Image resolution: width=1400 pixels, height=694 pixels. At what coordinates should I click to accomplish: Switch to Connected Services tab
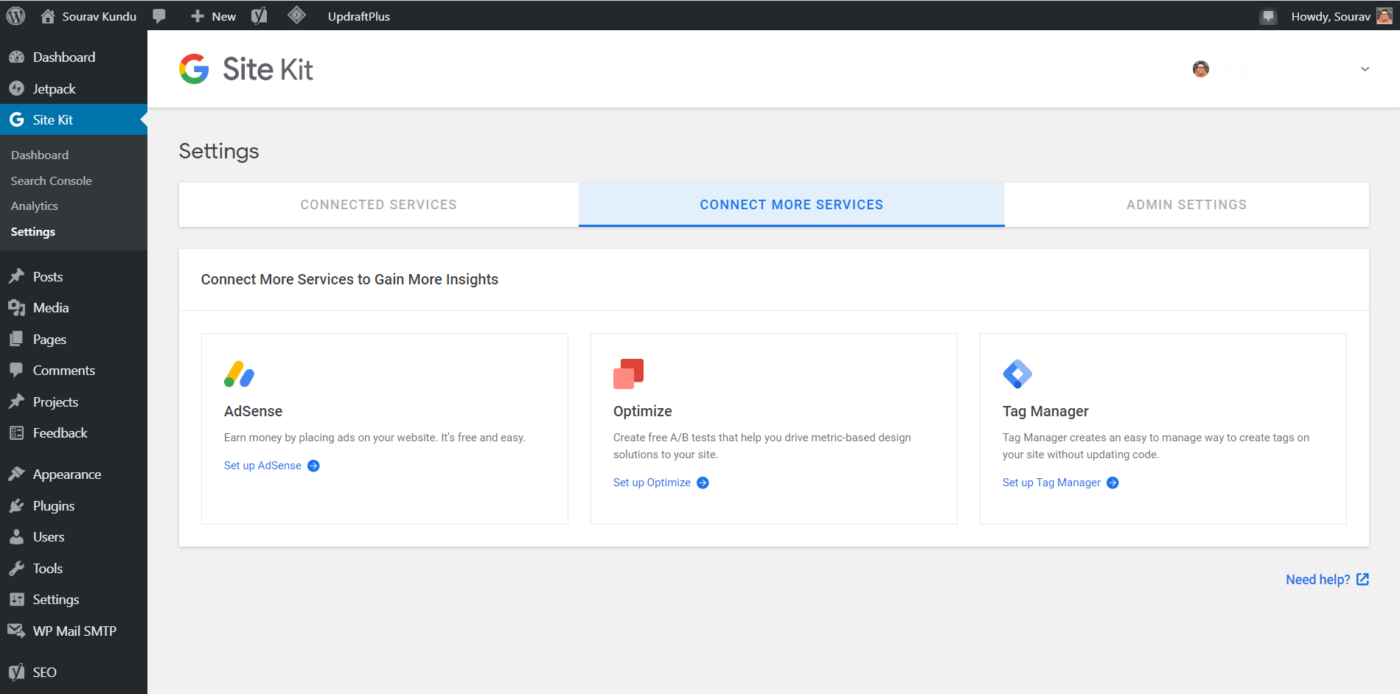tap(378, 205)
